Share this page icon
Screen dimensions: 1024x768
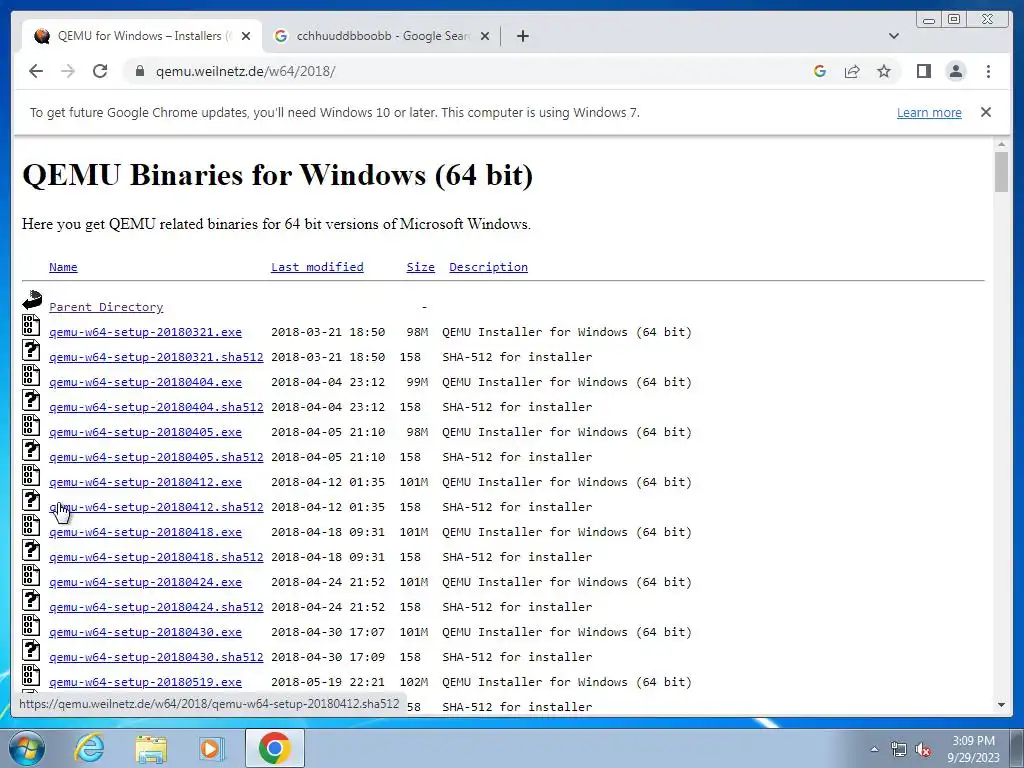point(852,71)
